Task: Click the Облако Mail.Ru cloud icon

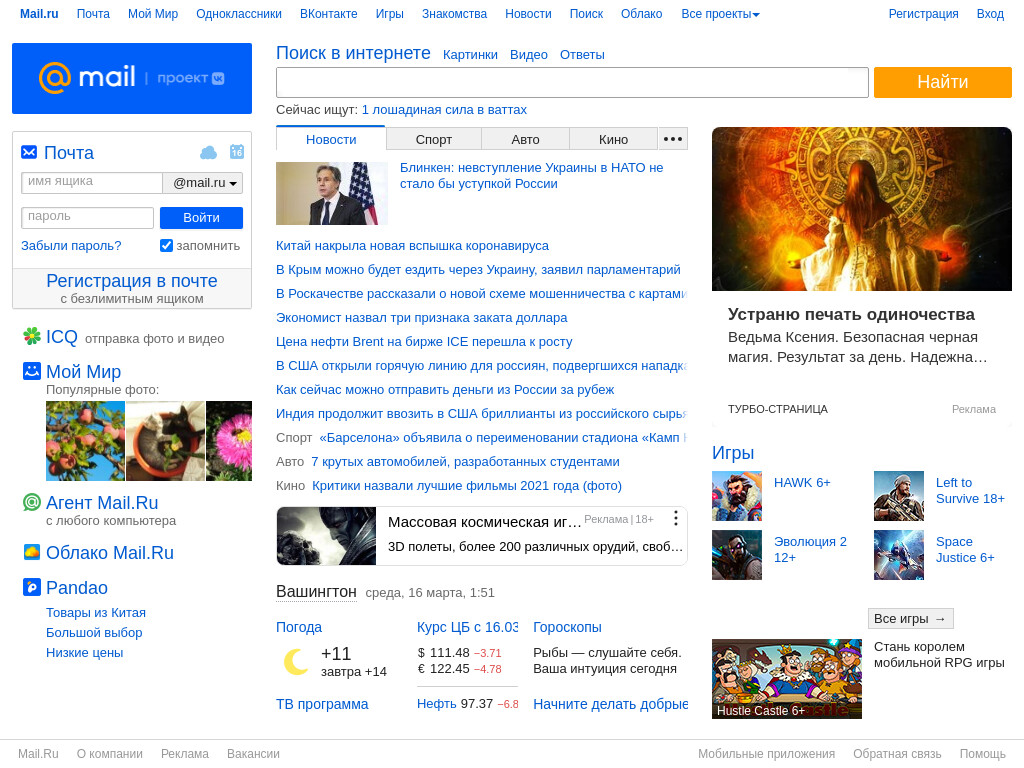Action: pos(32,552)
